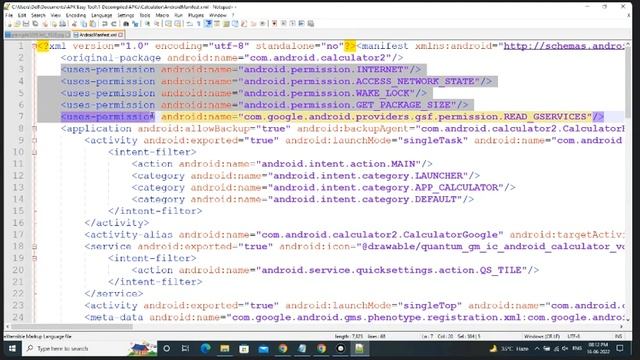Click the Open file toolbar icon

[17, 24]
